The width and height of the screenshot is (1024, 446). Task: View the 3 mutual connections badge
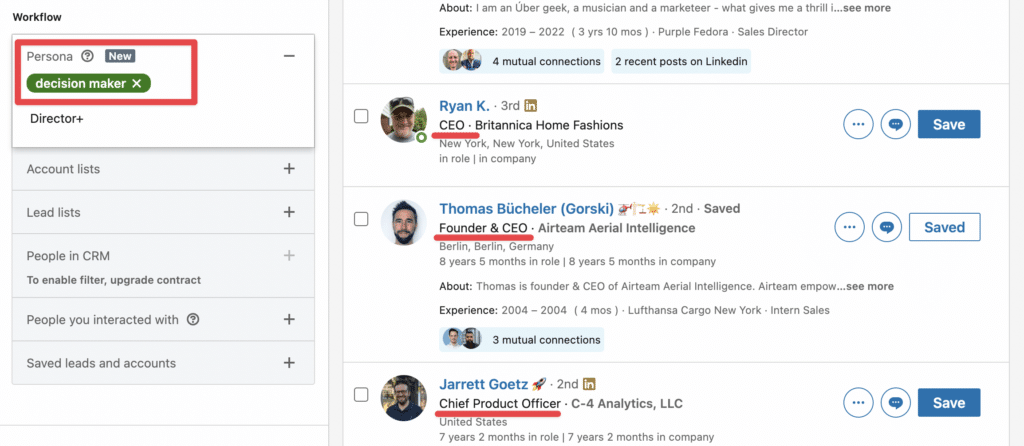tap(522, 340)
